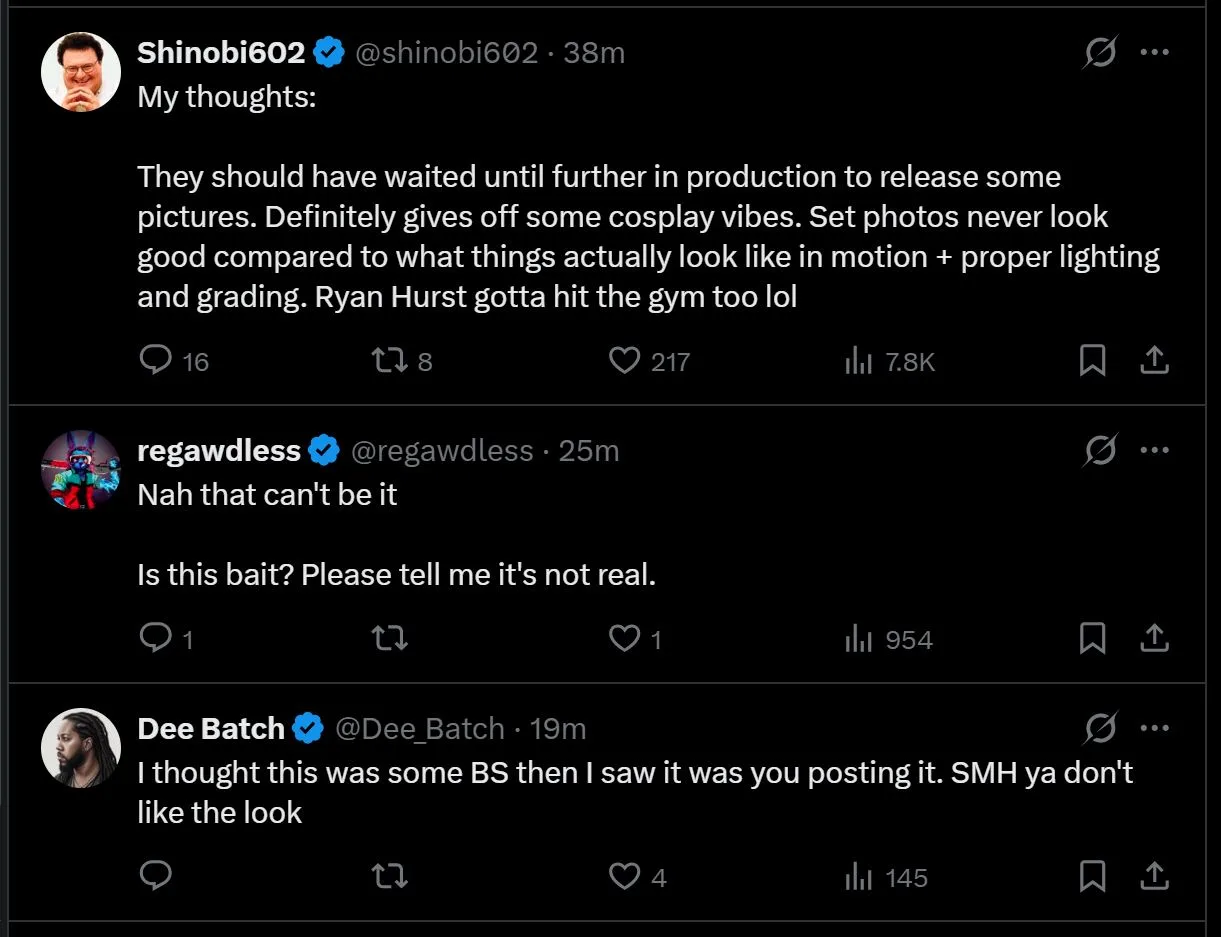Like regawdless's tweet
This screenshot has height=937, width=1221.
point(624,639)
